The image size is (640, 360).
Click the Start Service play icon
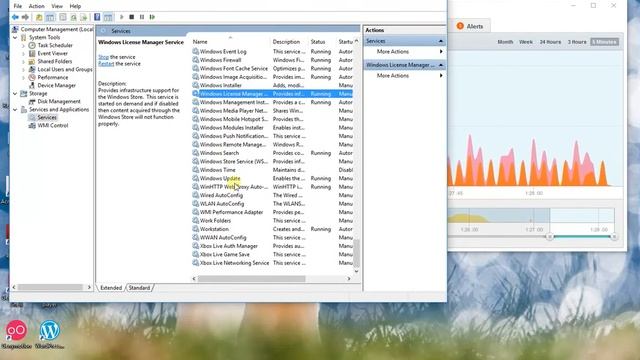click(122, 17)
